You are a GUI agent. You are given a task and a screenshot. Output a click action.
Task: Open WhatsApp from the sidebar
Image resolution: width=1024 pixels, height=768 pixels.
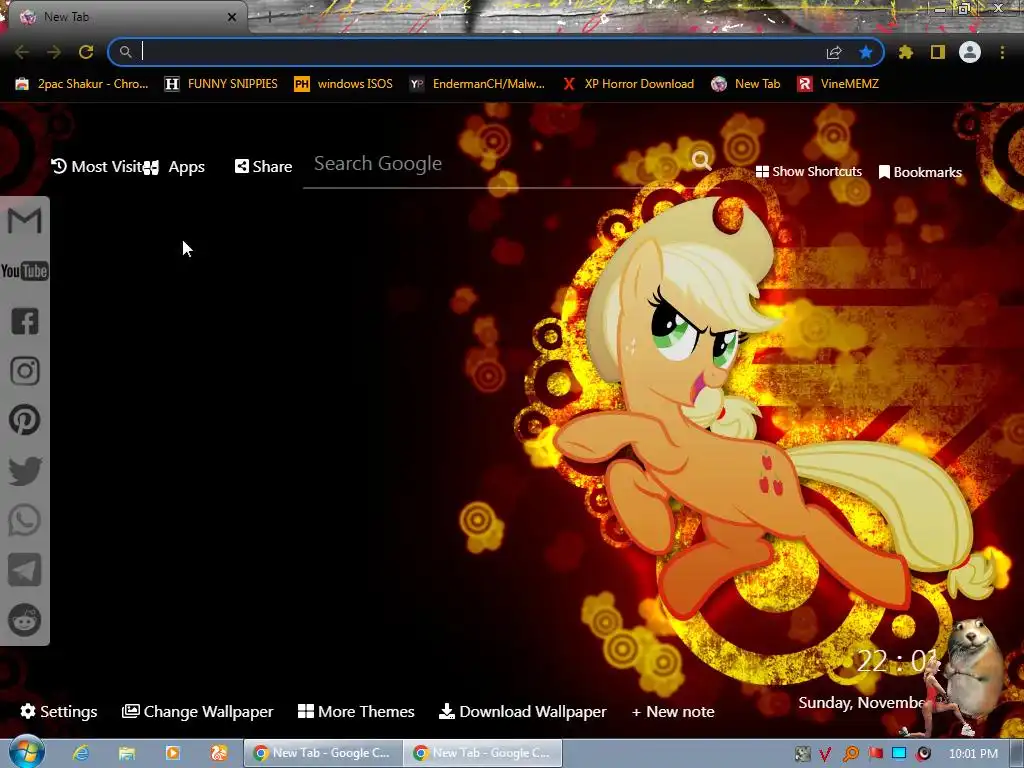coord(25,520)
